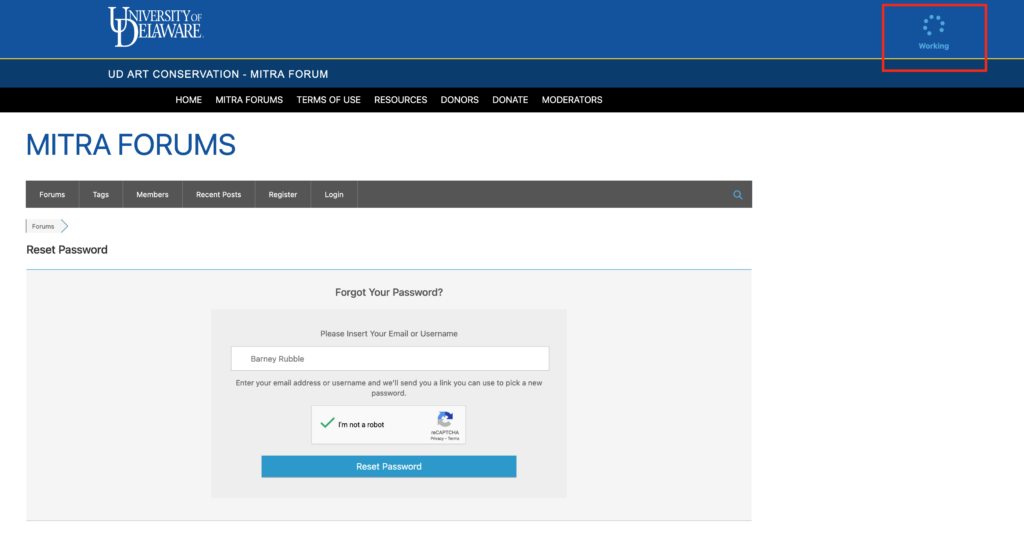The width and height of the screenshot is (1024, 544).
Task: Click the search magnifier icon
Action: tap(738, 195)
